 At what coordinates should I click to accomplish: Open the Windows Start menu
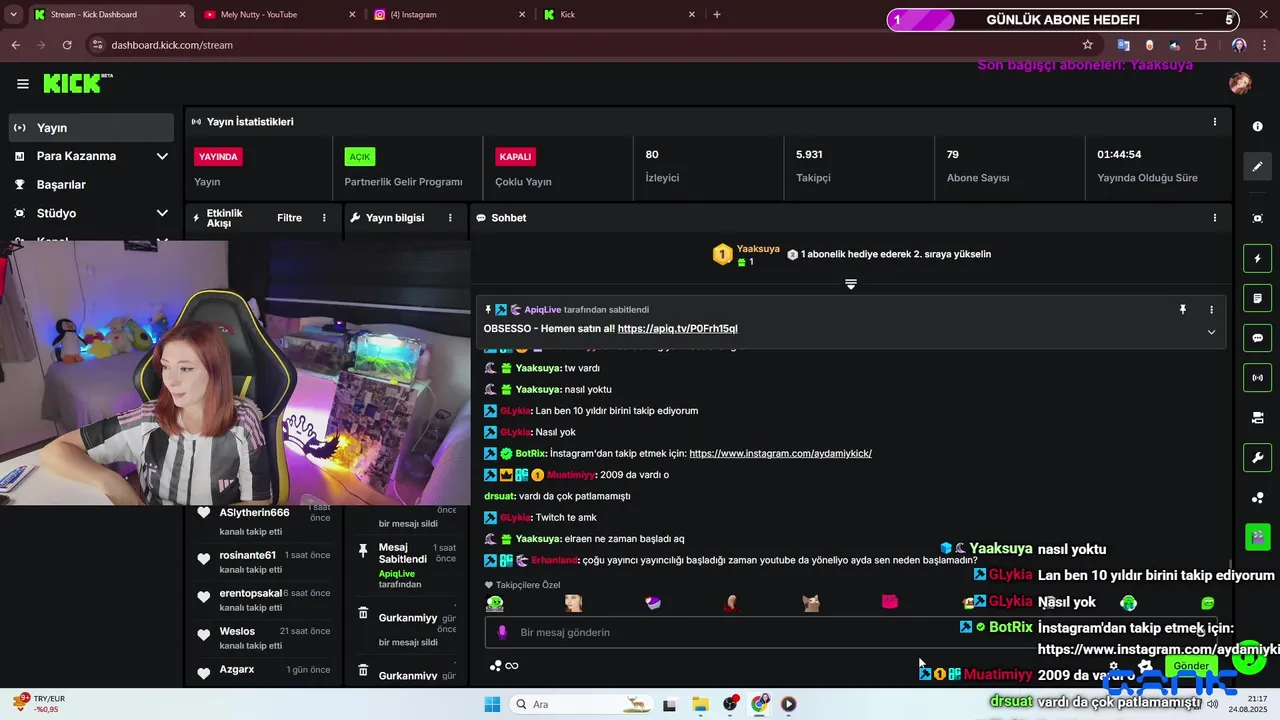(x=492, y=705)
